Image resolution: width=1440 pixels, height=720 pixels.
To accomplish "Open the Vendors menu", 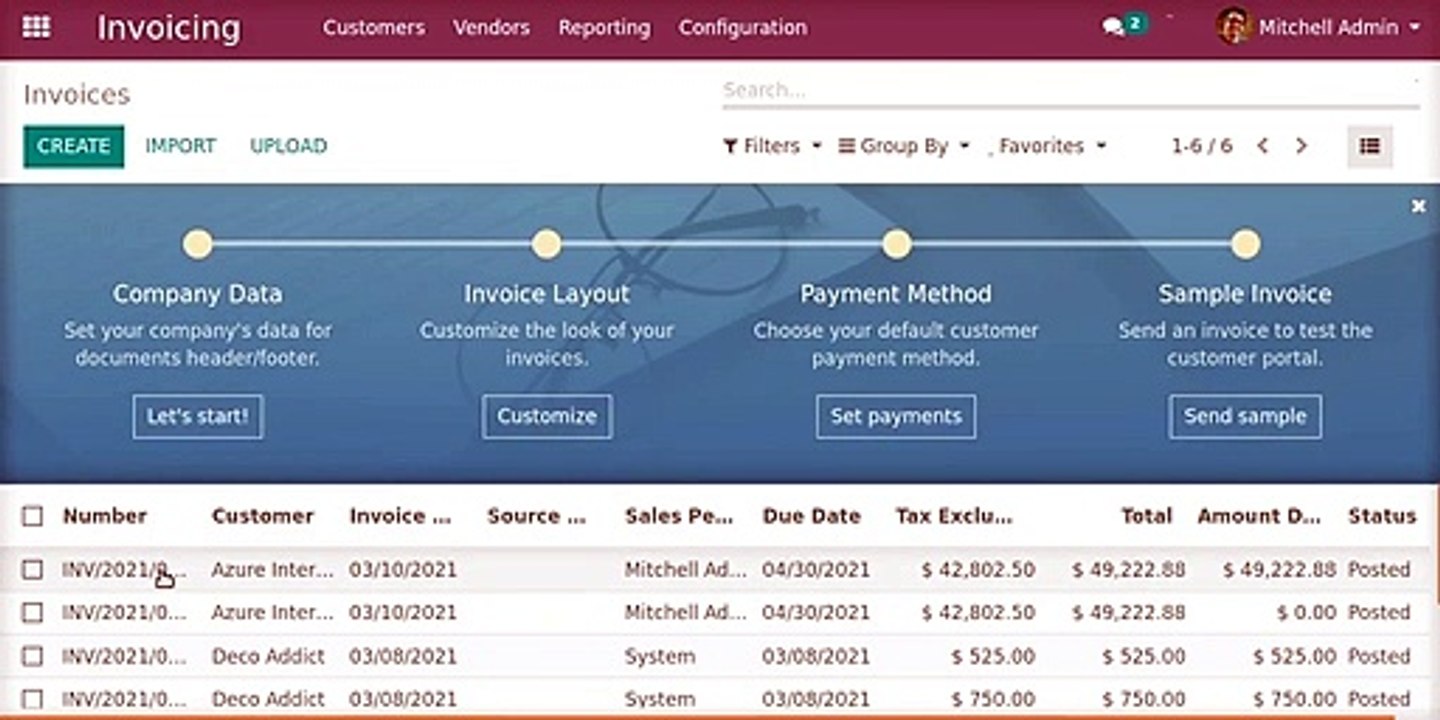I will point(490,27).
